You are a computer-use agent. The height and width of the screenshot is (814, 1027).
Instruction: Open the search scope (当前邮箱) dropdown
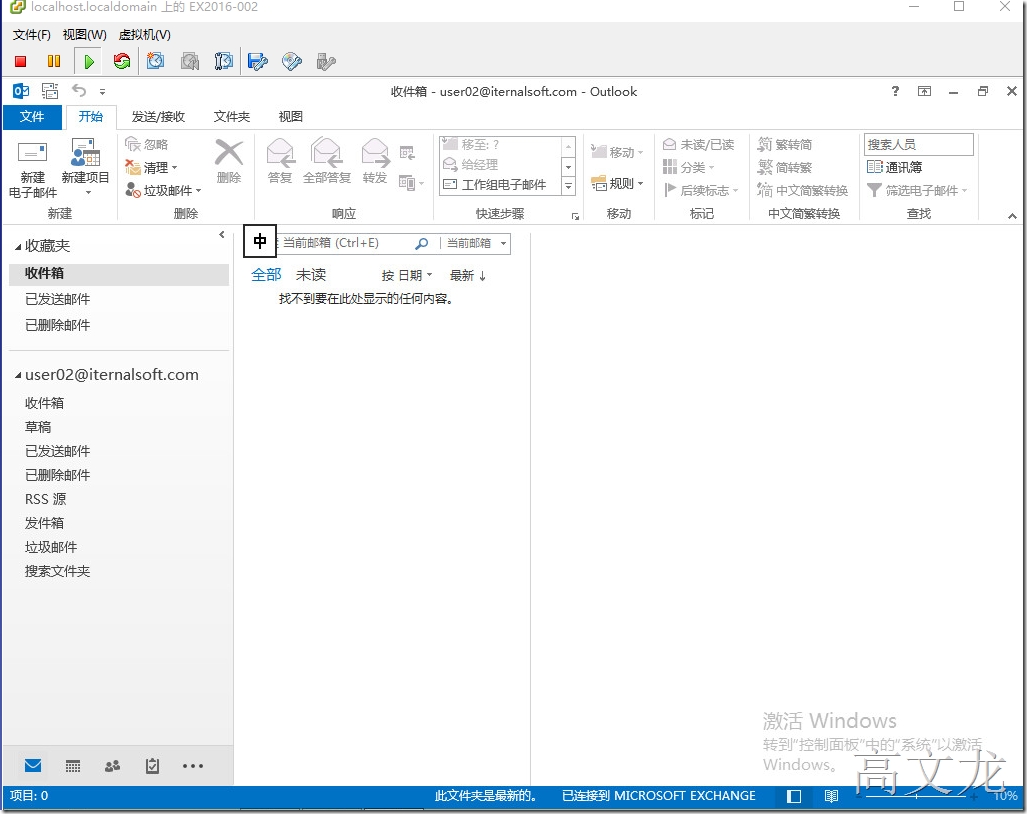476,243
